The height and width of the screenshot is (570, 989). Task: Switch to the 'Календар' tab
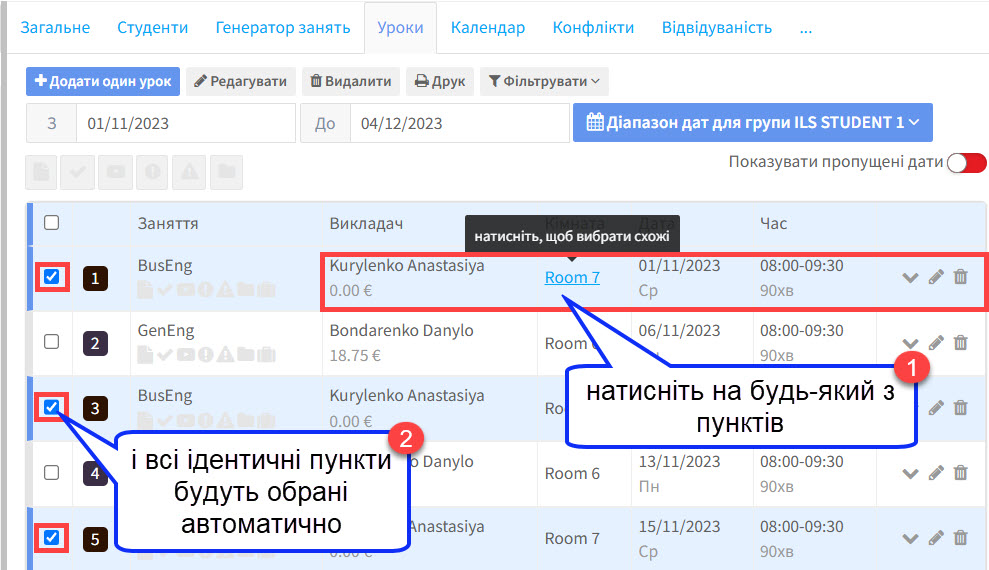(487, 27)
